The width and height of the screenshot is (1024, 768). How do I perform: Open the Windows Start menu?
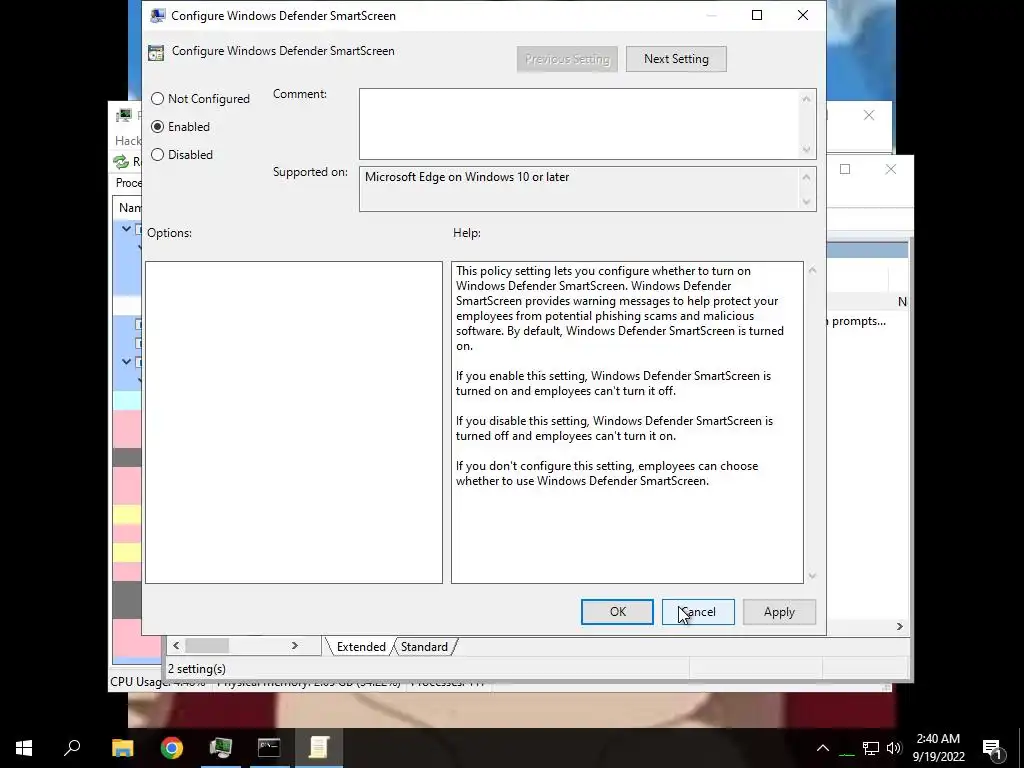tap(24, 748)
